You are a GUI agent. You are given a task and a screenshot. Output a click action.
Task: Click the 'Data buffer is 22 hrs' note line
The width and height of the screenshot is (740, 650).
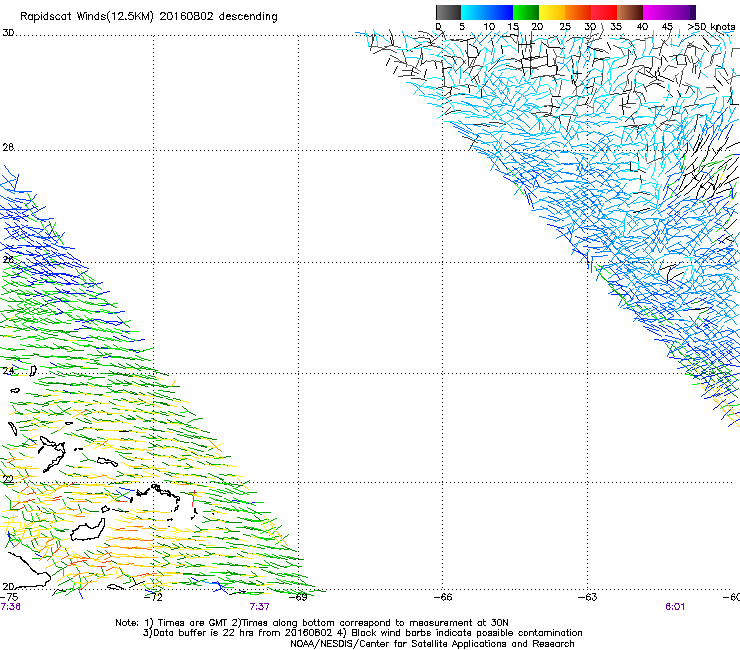pyautogui.click(x=362, y=633)
